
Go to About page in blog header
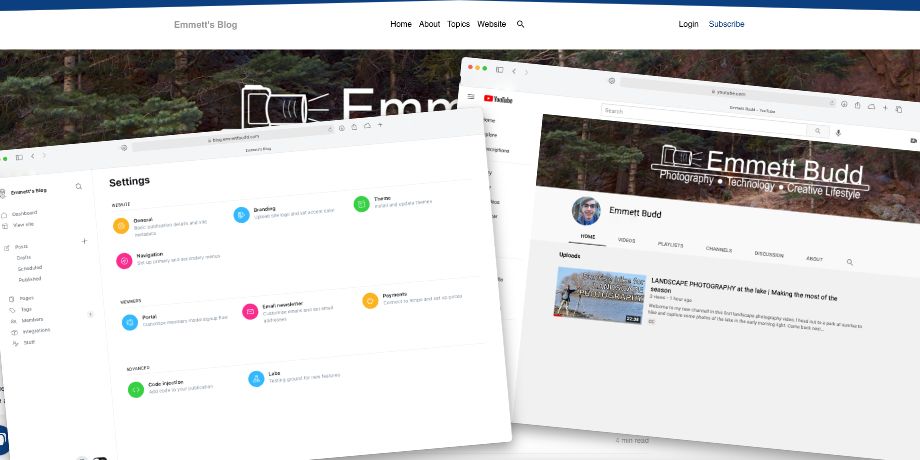coord(429,24)
